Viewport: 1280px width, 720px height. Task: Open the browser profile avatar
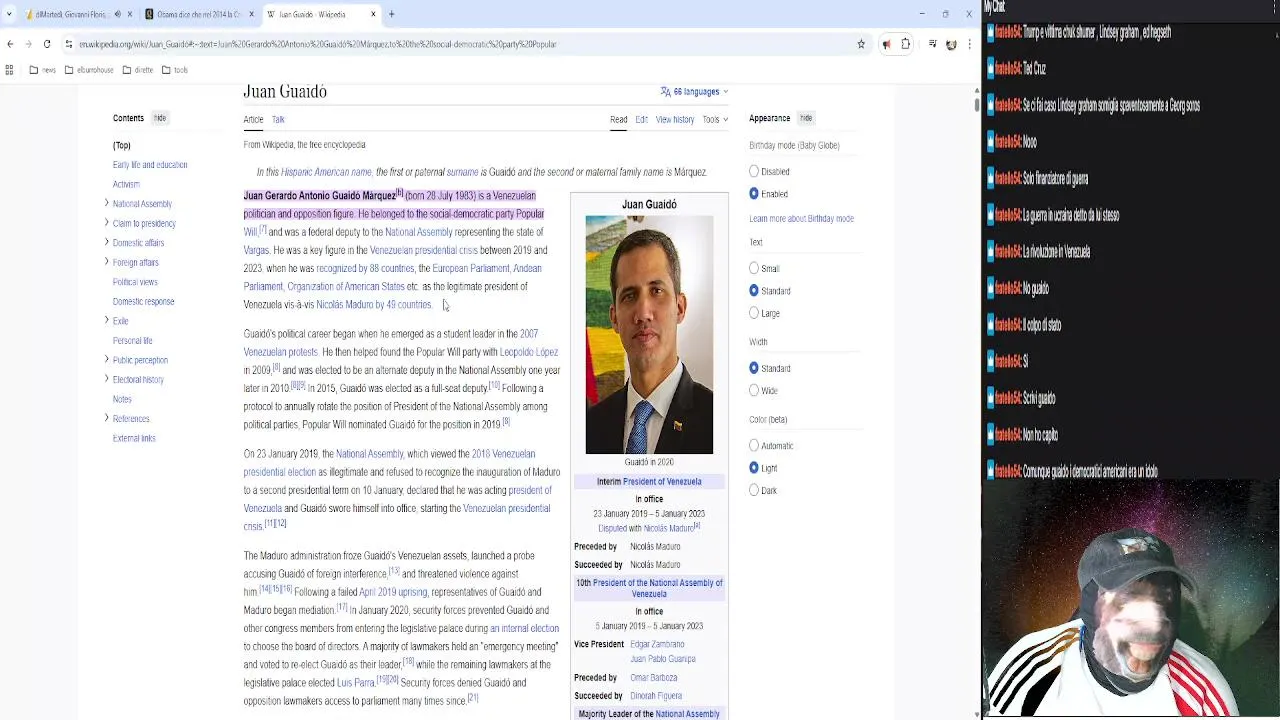click(951, 44)
